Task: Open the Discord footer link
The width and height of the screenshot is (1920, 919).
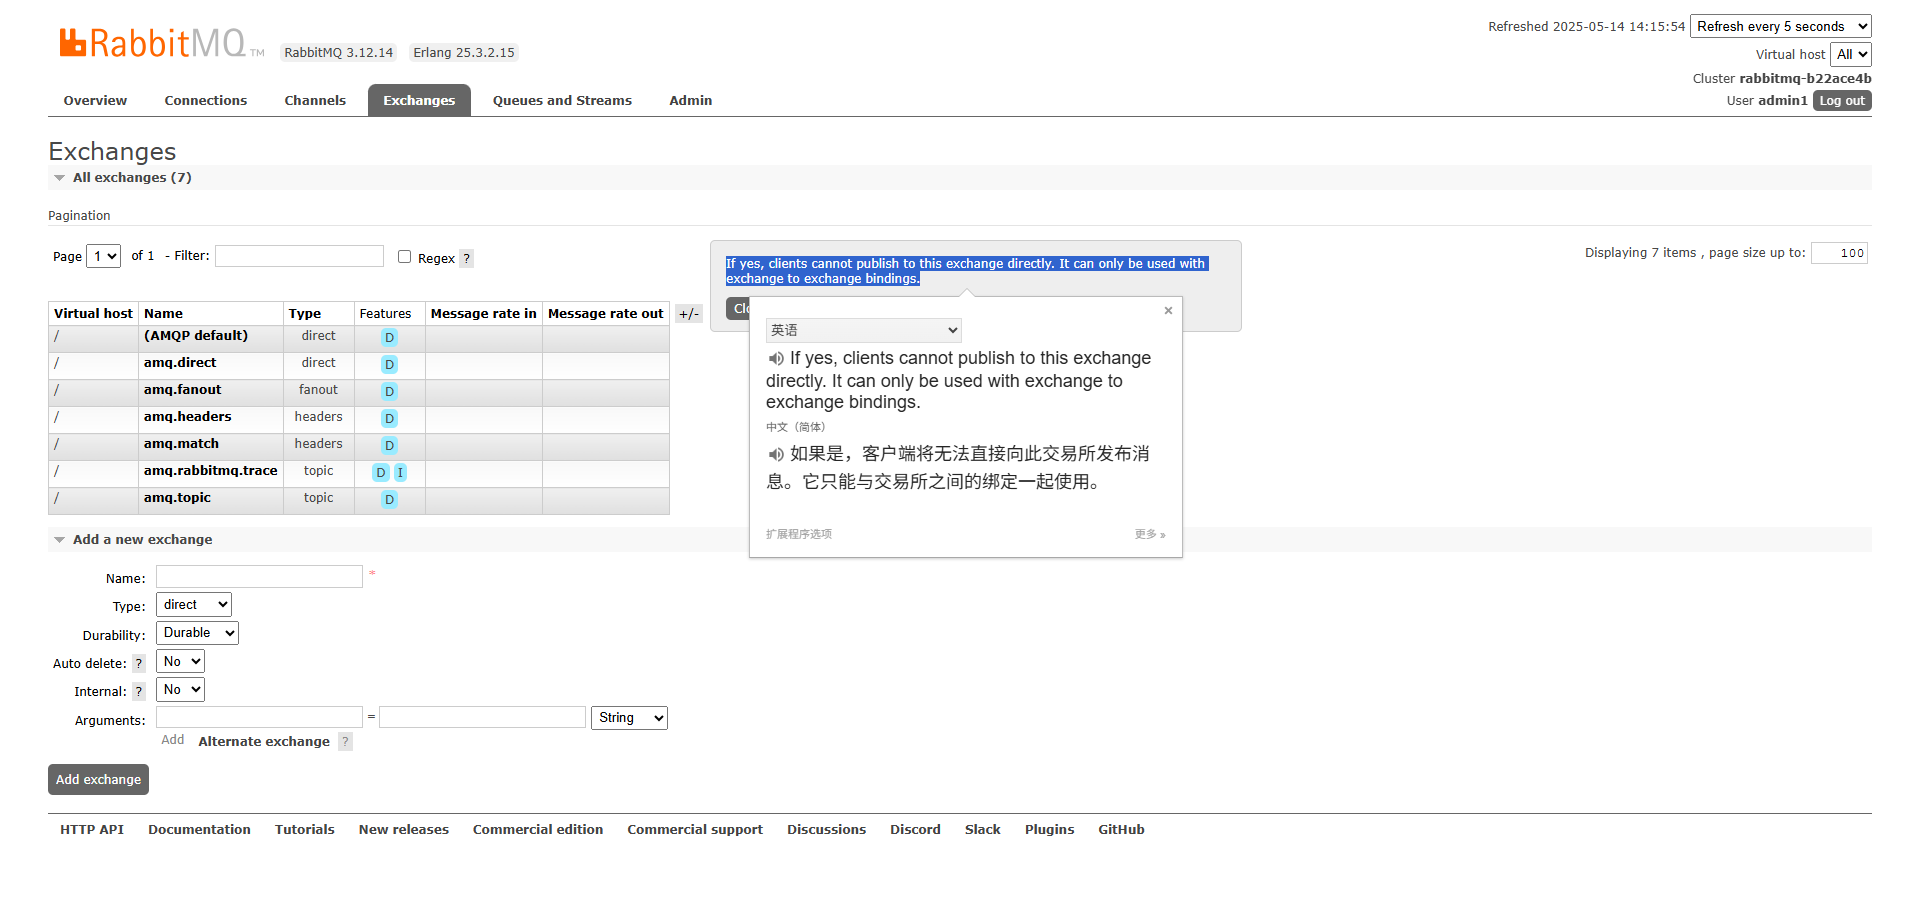Action: point(916,830)
